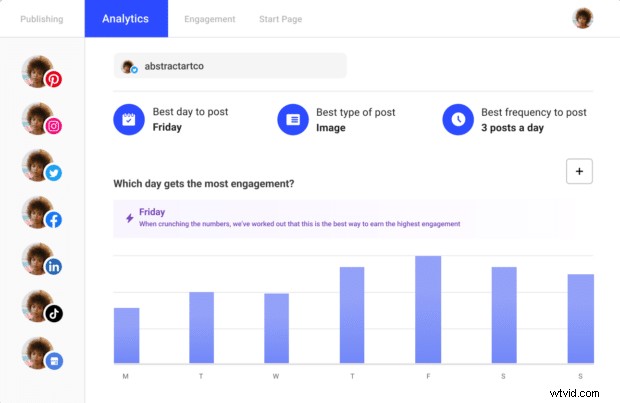Viewport: 620px width, 403px height.
Task: Click the Monday engagement bar
Action: pos(127,335)
